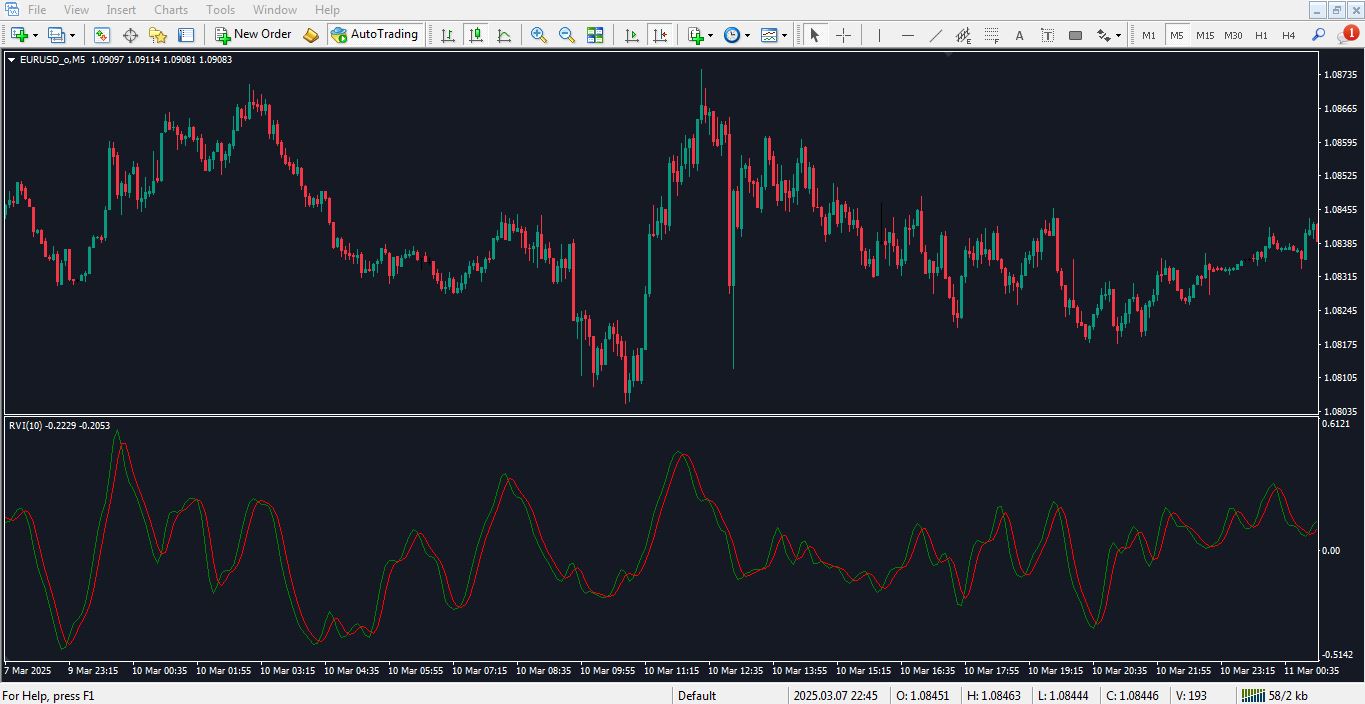The width and height of the screenshot is (1365, 704).
Task: Open the Charts menu
Action: [x=171, y=10]
